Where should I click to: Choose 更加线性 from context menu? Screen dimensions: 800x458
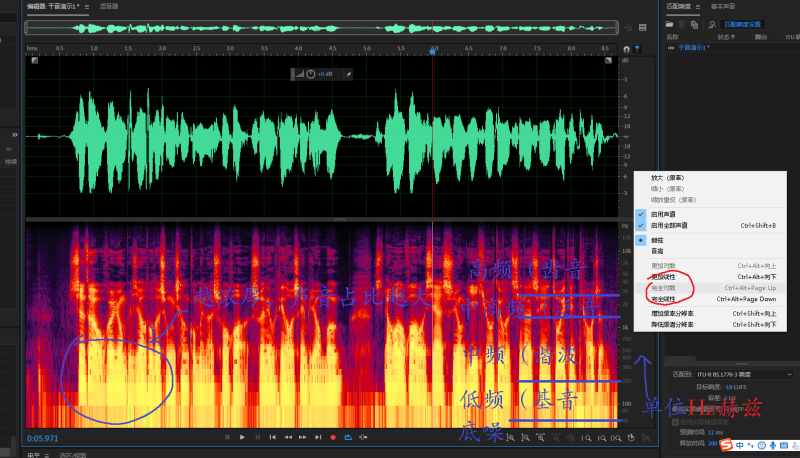[662, 276]
